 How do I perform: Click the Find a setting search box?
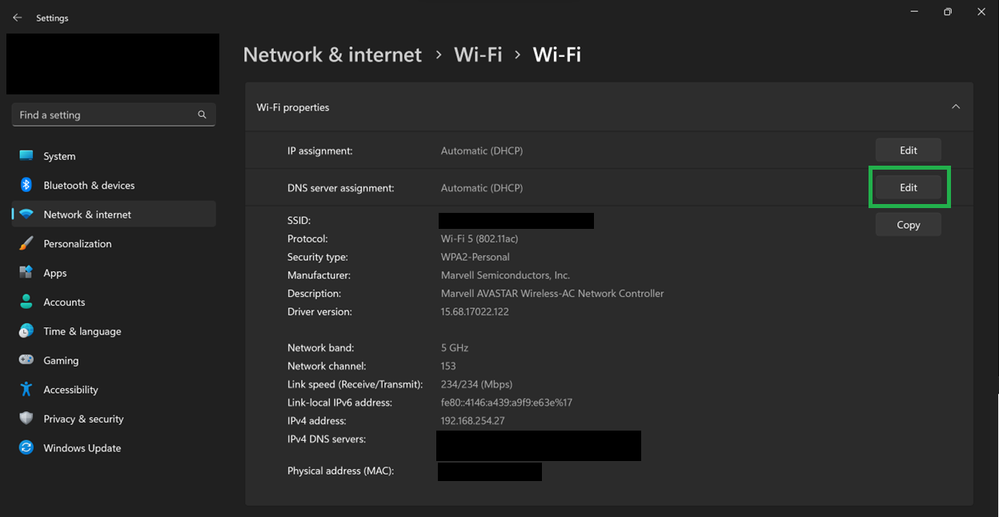pyautogui.click(x=105, y=115)
